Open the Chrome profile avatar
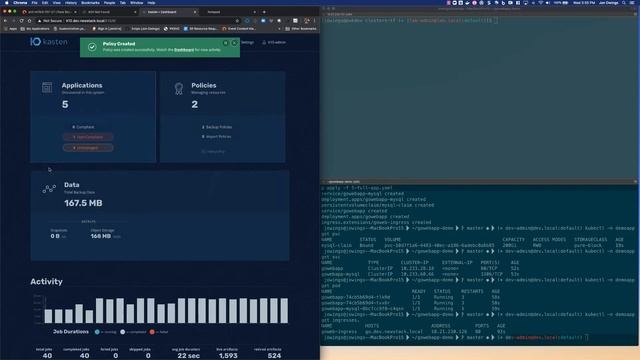Viewport: 640px width, 360px height. click(x=307, y=20)
